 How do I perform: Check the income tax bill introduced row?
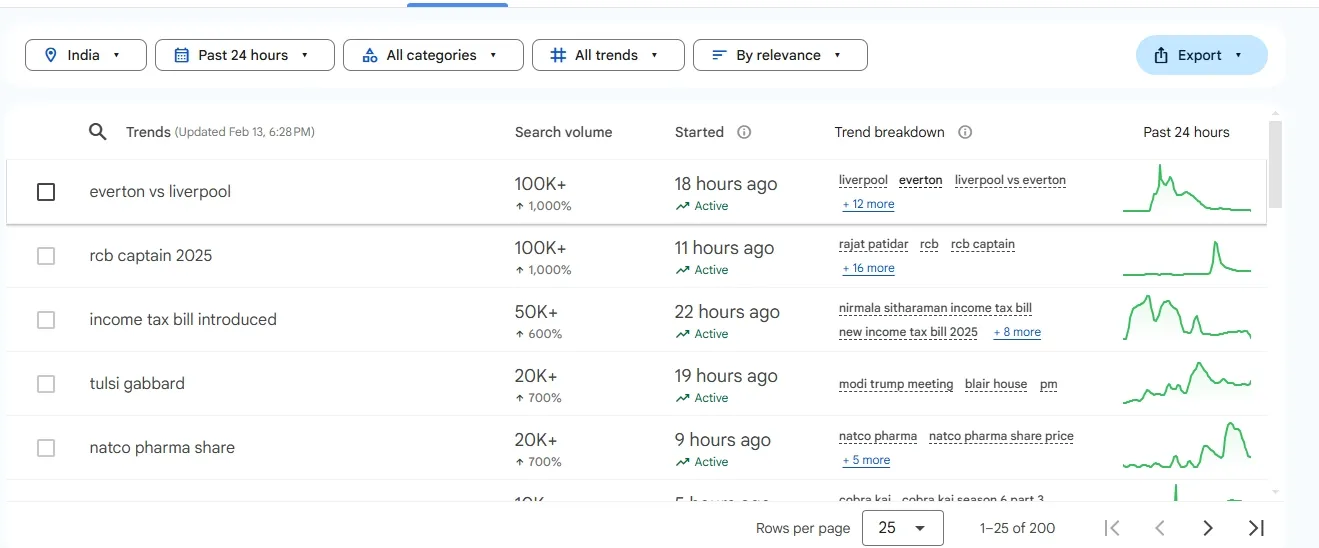[x=46, y=320]
